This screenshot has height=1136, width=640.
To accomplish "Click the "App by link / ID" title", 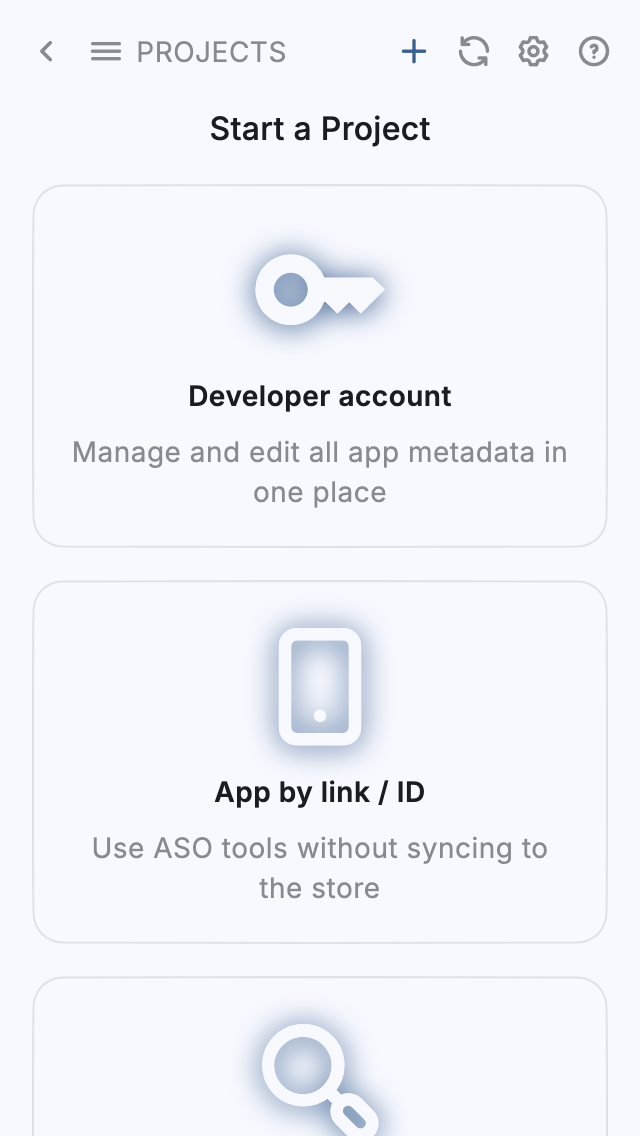I will point(320,792).
